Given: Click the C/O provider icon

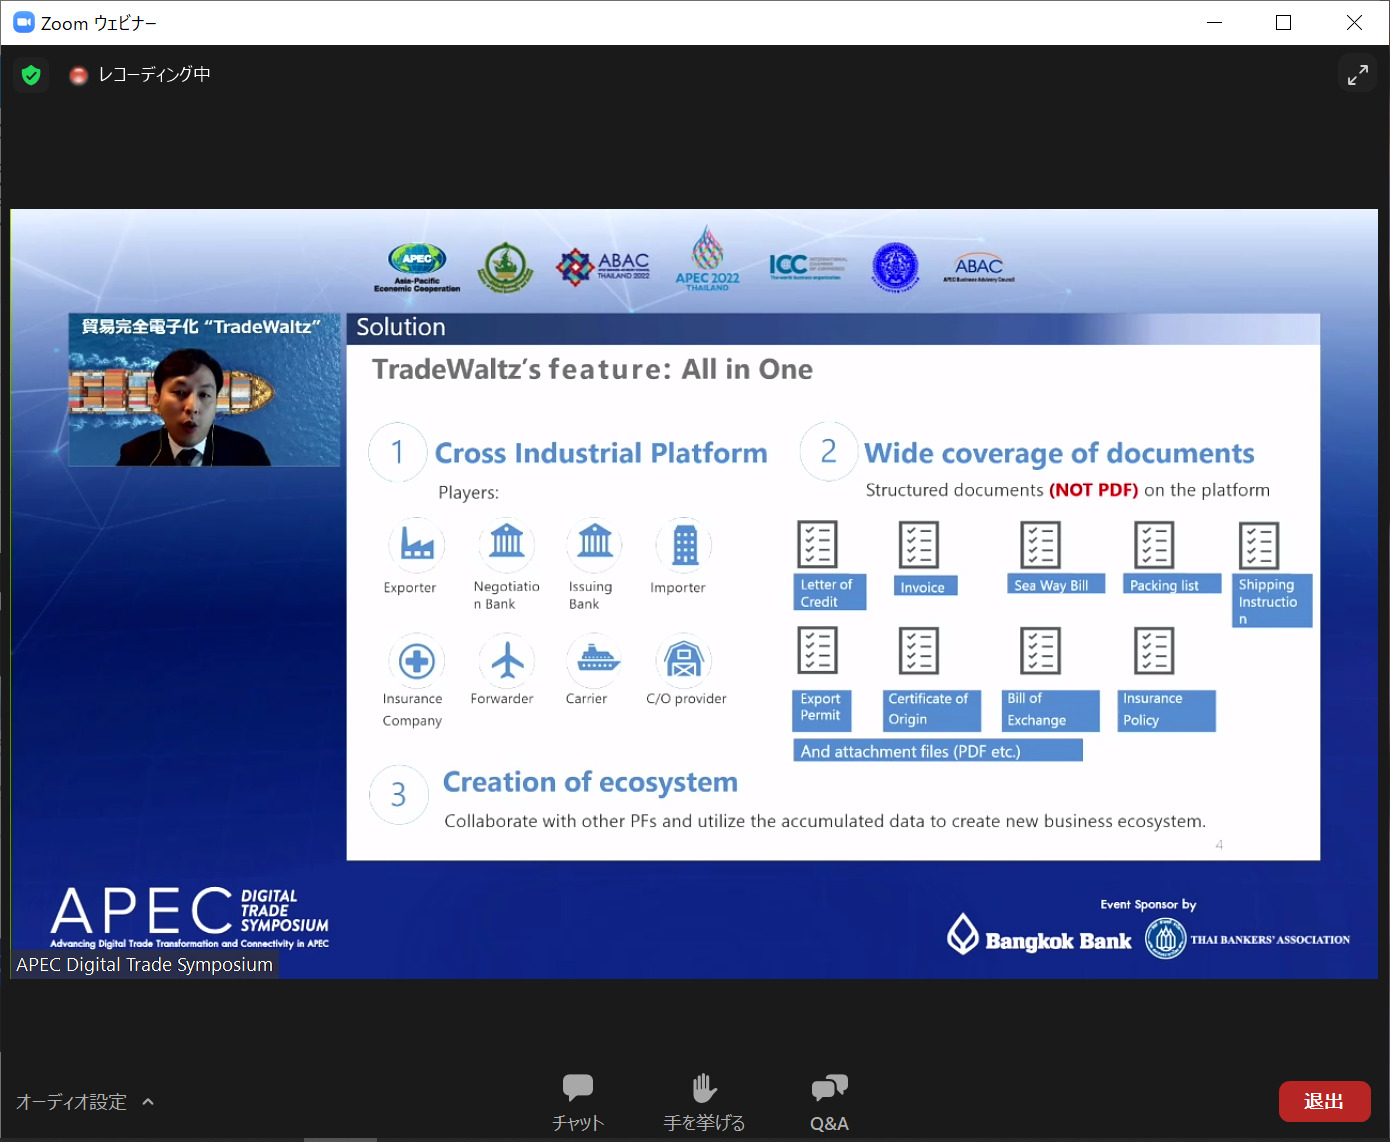Looking at the screenshot, I should point(684,661).
